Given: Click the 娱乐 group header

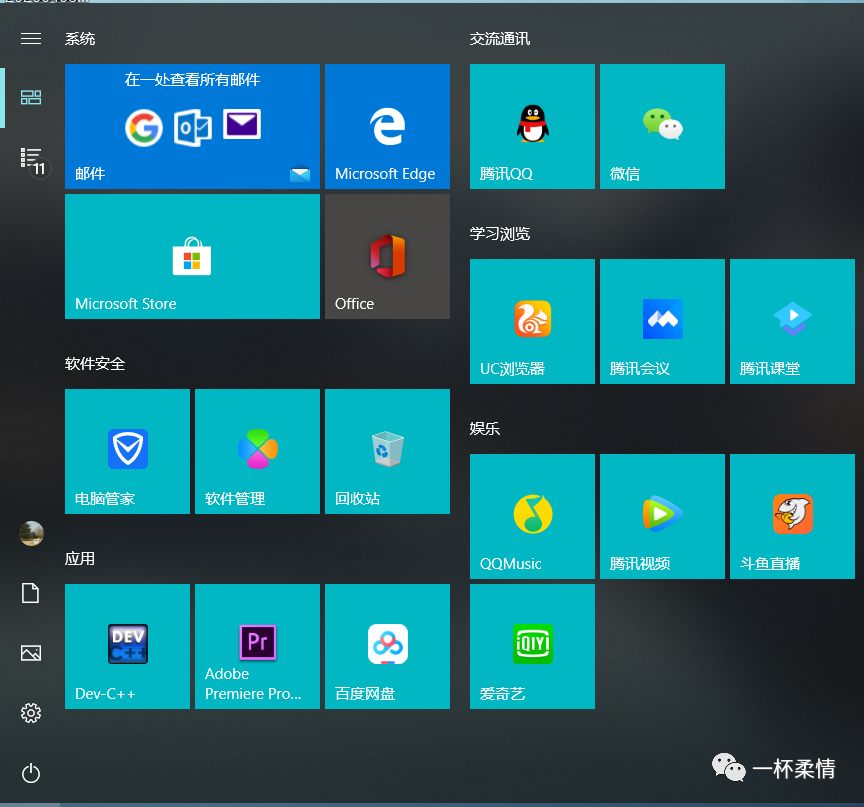Looking at the screenshot, I should point(485,429).
